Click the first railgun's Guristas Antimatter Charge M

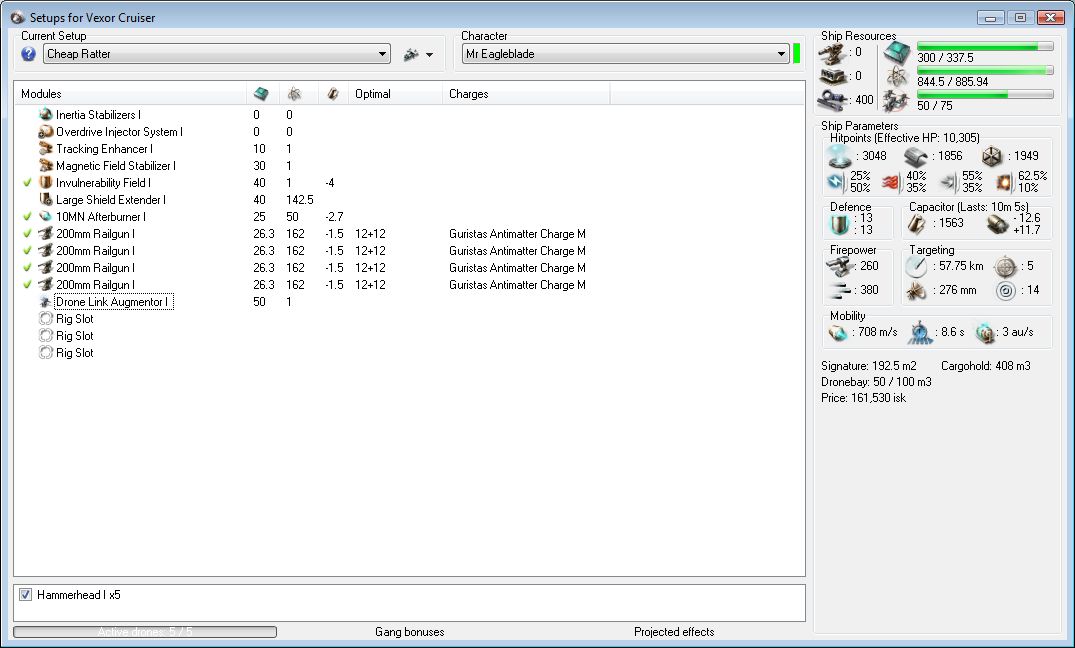518,234
